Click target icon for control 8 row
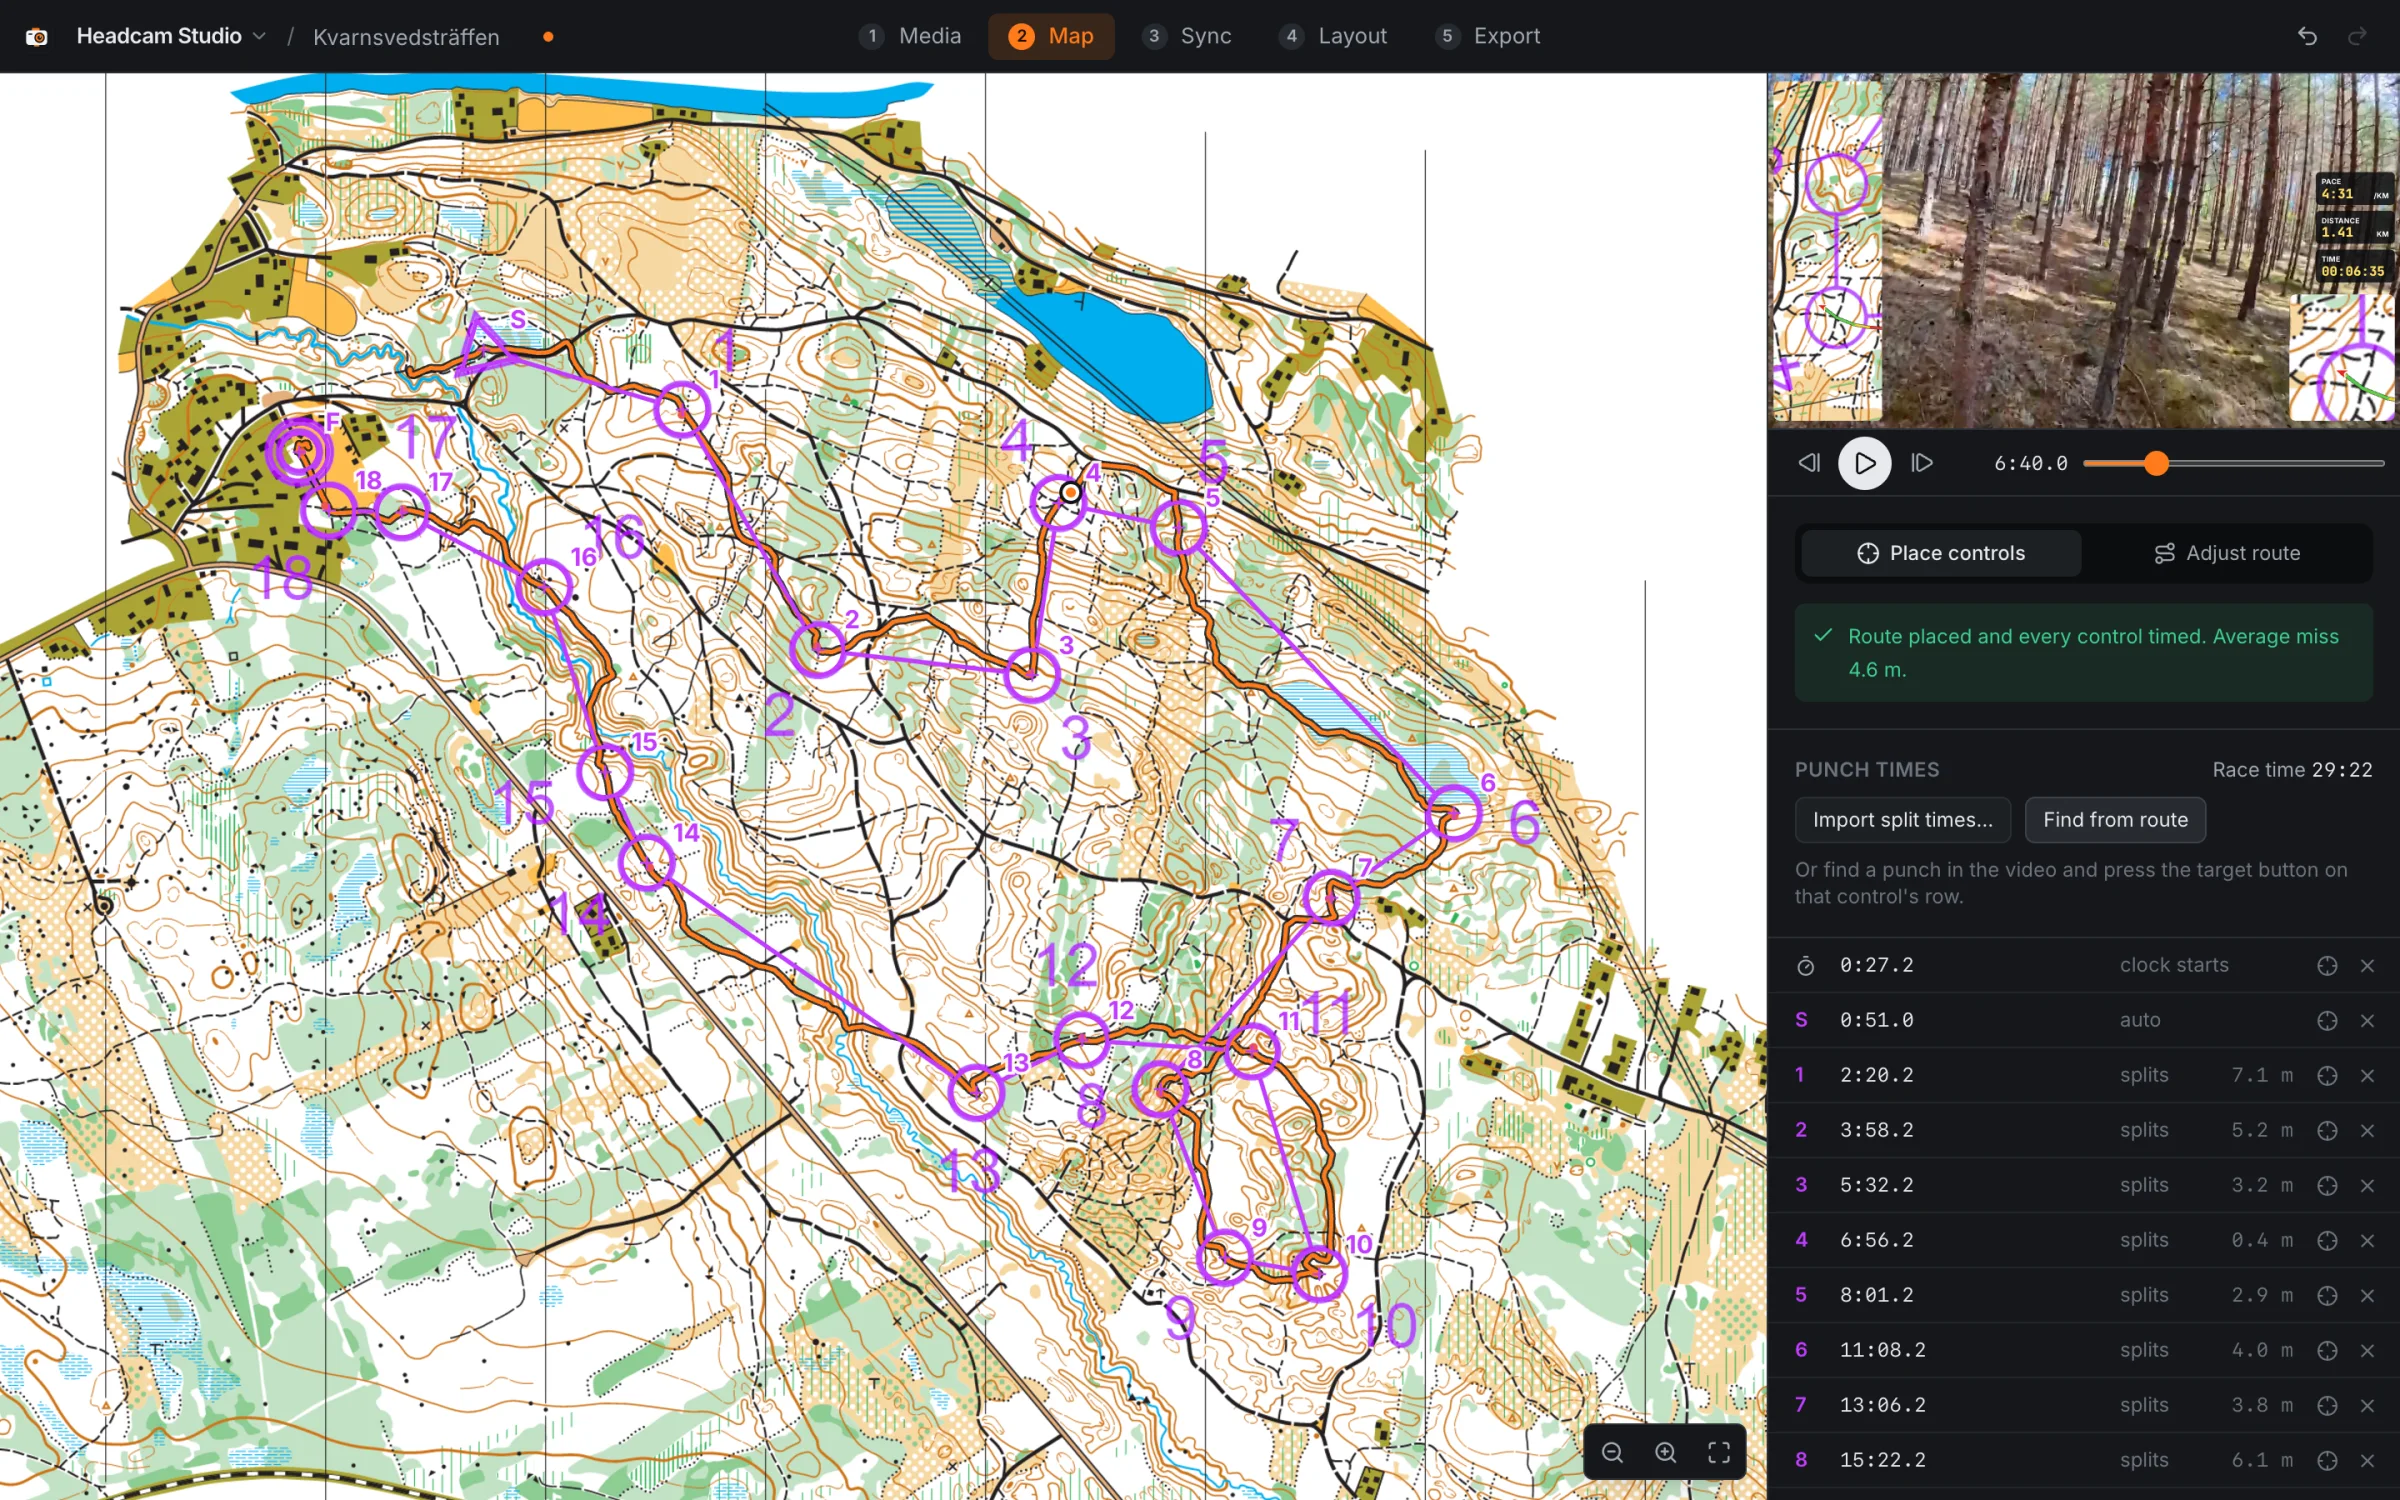This screenshot has width=2400, height=1500. click(x=2327, y=1460)
